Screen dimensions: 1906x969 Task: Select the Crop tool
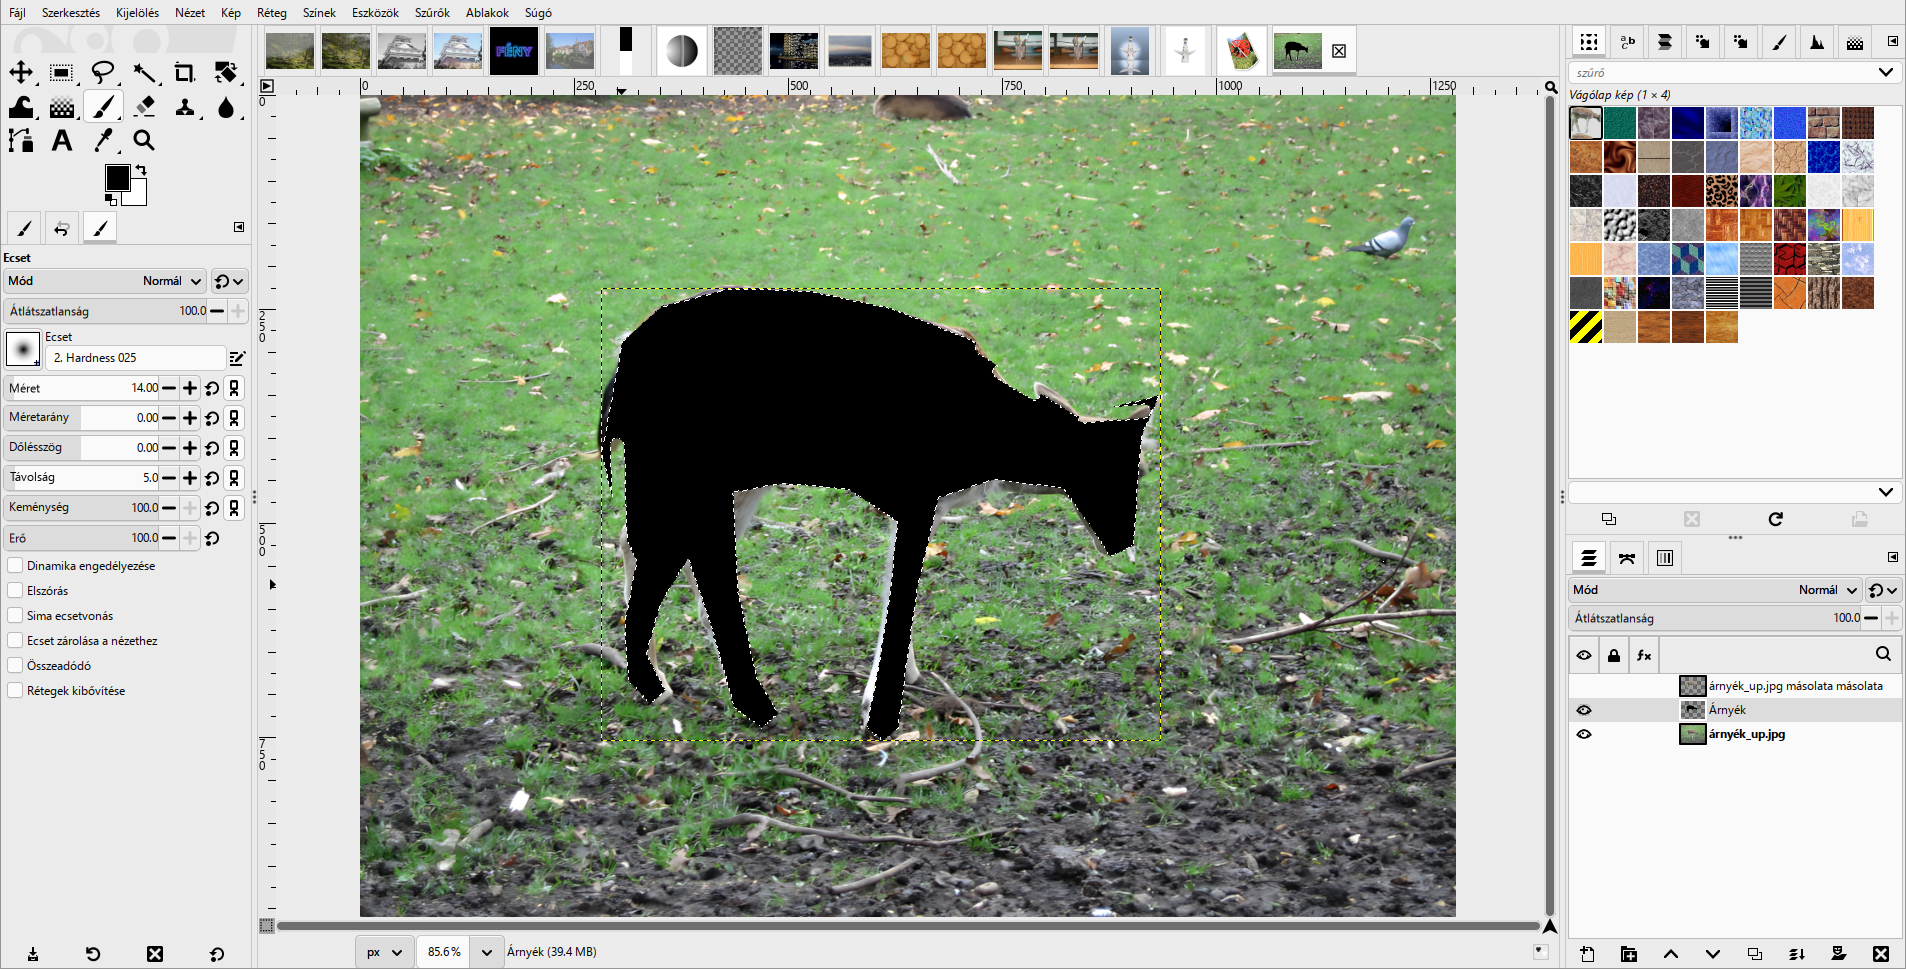pos(185,72)
